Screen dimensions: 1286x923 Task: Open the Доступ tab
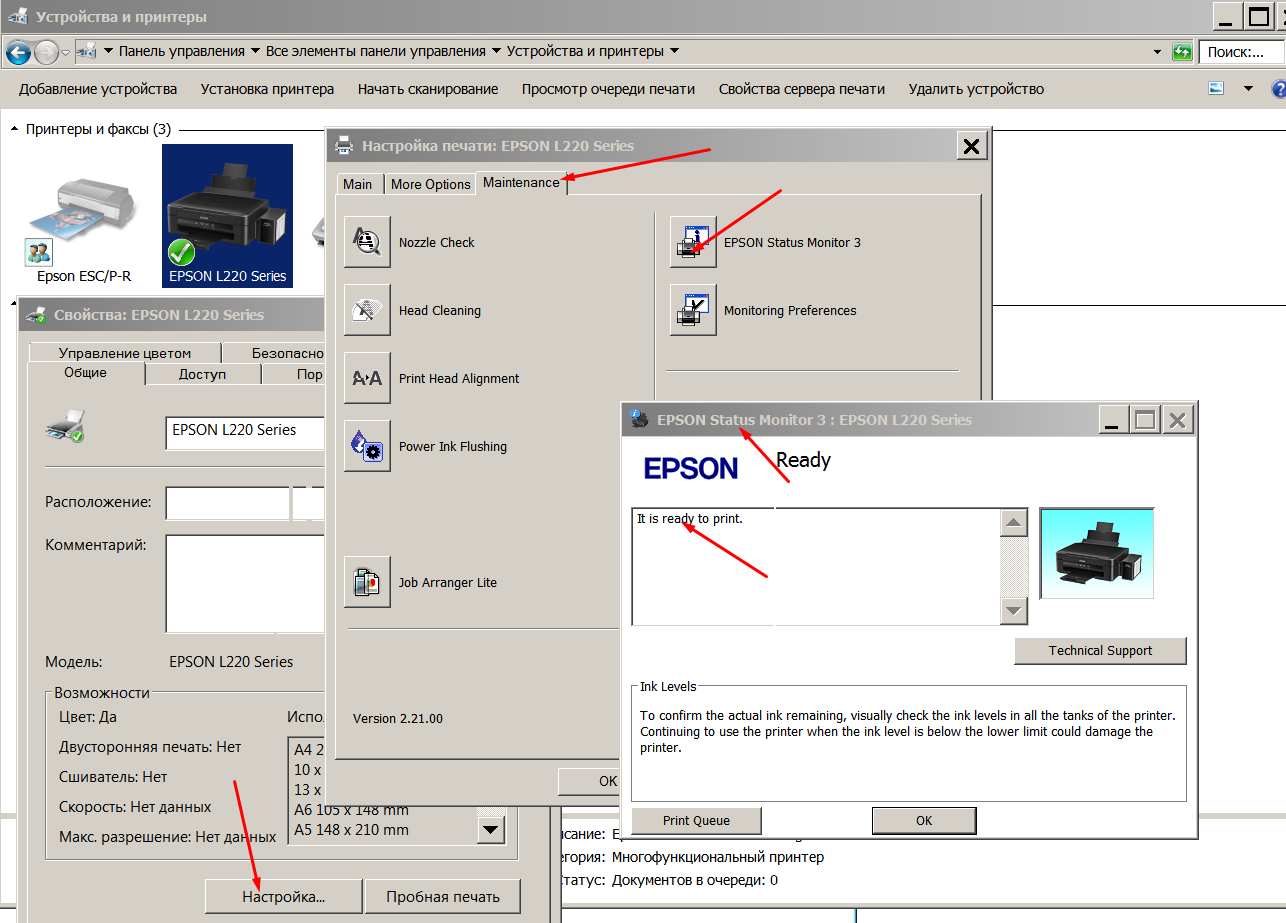pos(203,374)
